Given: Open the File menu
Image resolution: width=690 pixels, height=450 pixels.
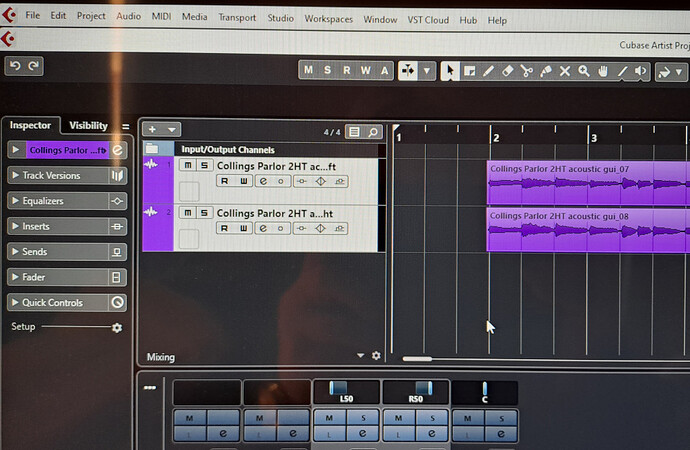Looking at the screenshot, I should click(33, 15).
